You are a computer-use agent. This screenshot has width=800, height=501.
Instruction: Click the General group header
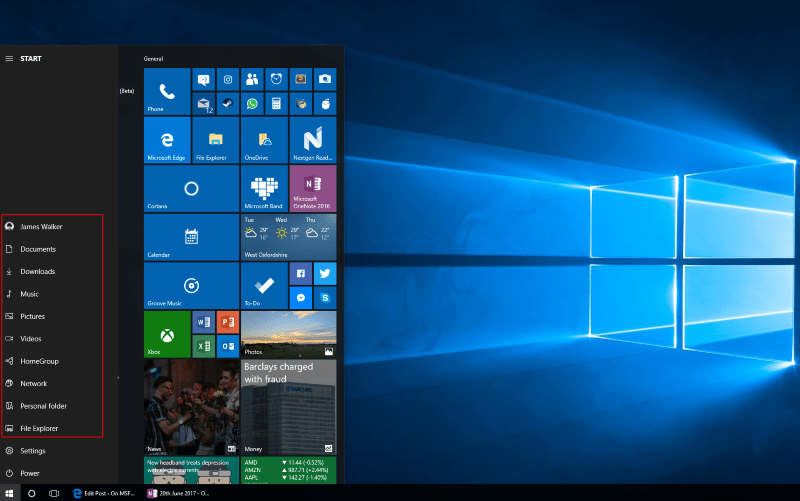(x=154, y=59)
